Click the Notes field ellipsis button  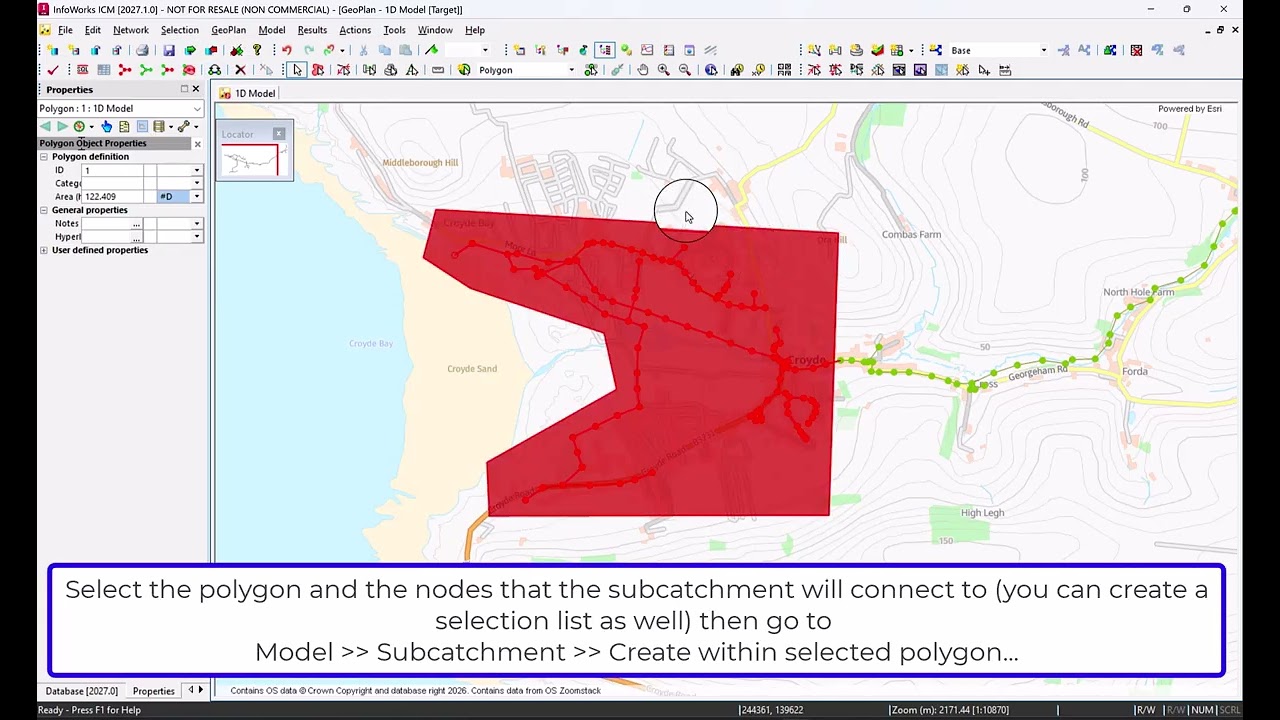(137, 224)
